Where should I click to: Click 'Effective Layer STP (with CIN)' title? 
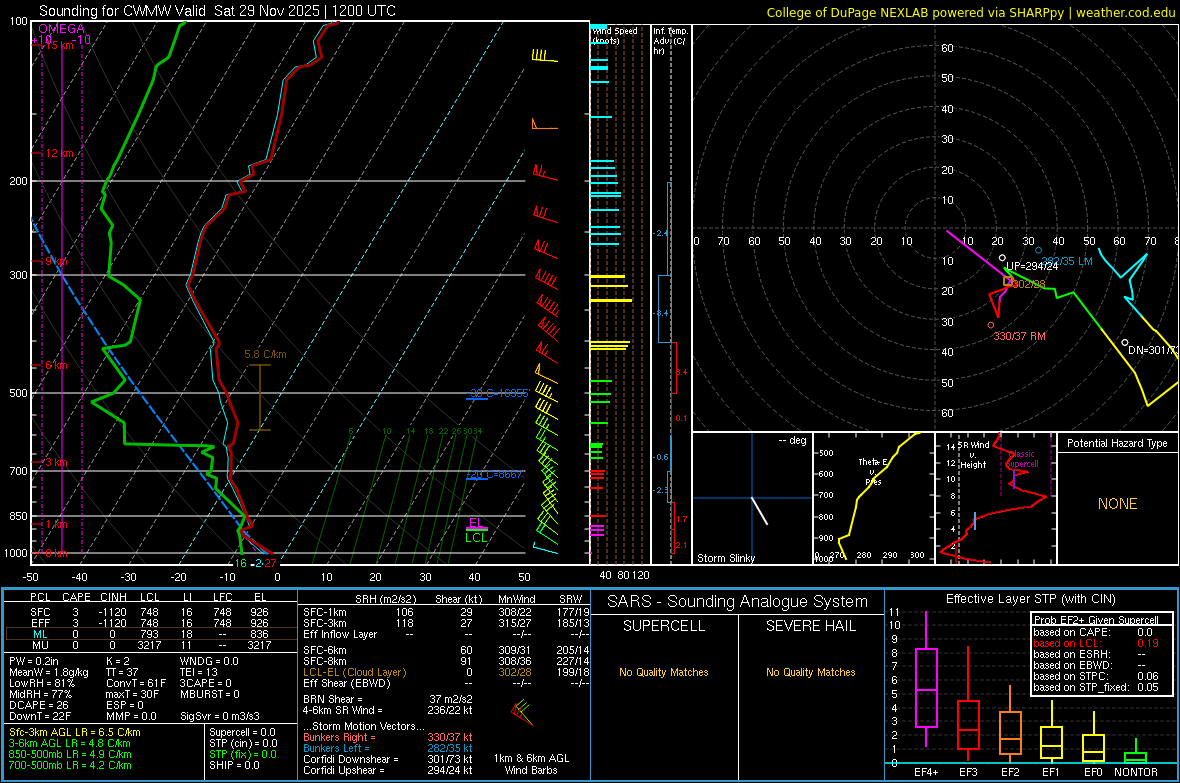click(1030, 599)
